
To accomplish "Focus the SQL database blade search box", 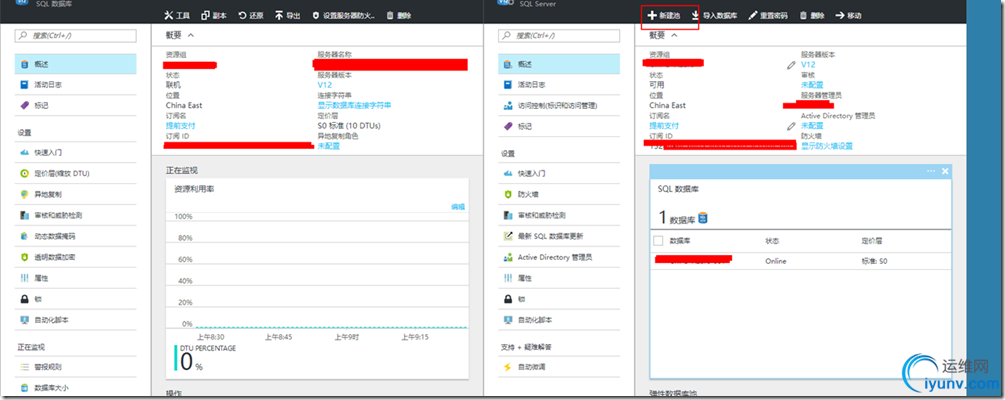I will click(x=76, y=36).
